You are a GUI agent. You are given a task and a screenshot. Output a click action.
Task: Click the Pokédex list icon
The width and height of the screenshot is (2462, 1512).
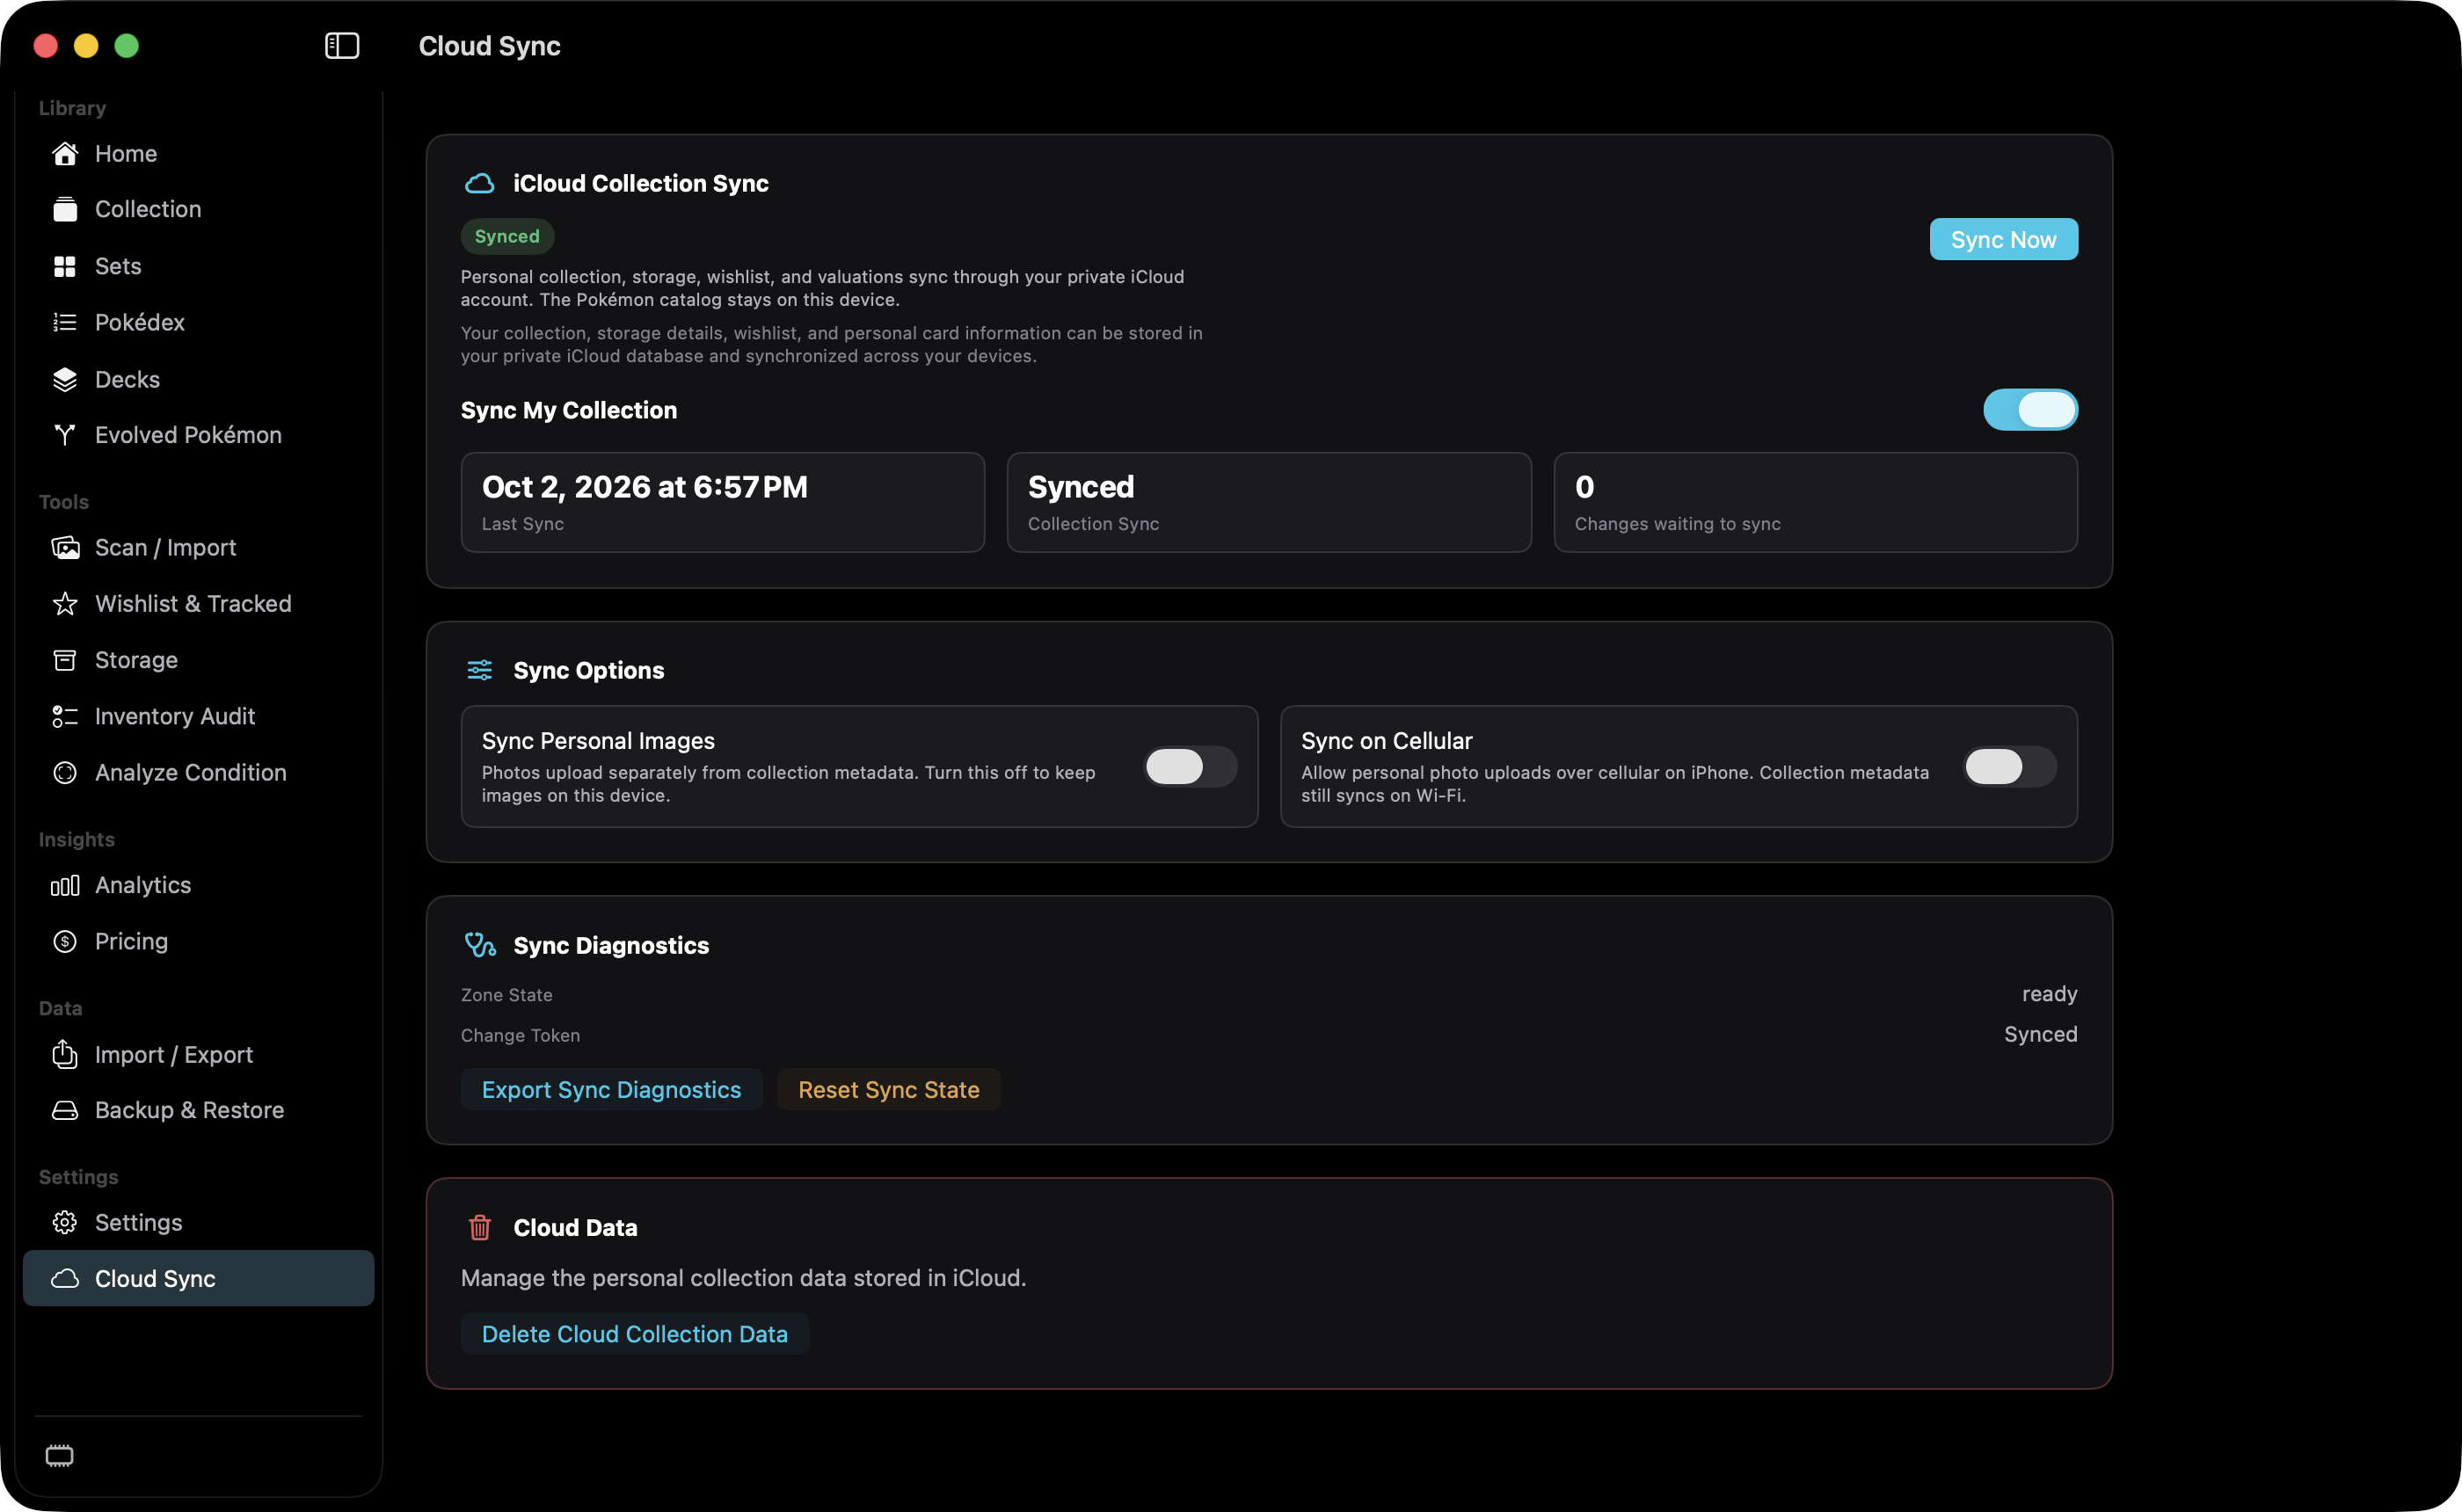pyautogui.click(x=65, y=322)
